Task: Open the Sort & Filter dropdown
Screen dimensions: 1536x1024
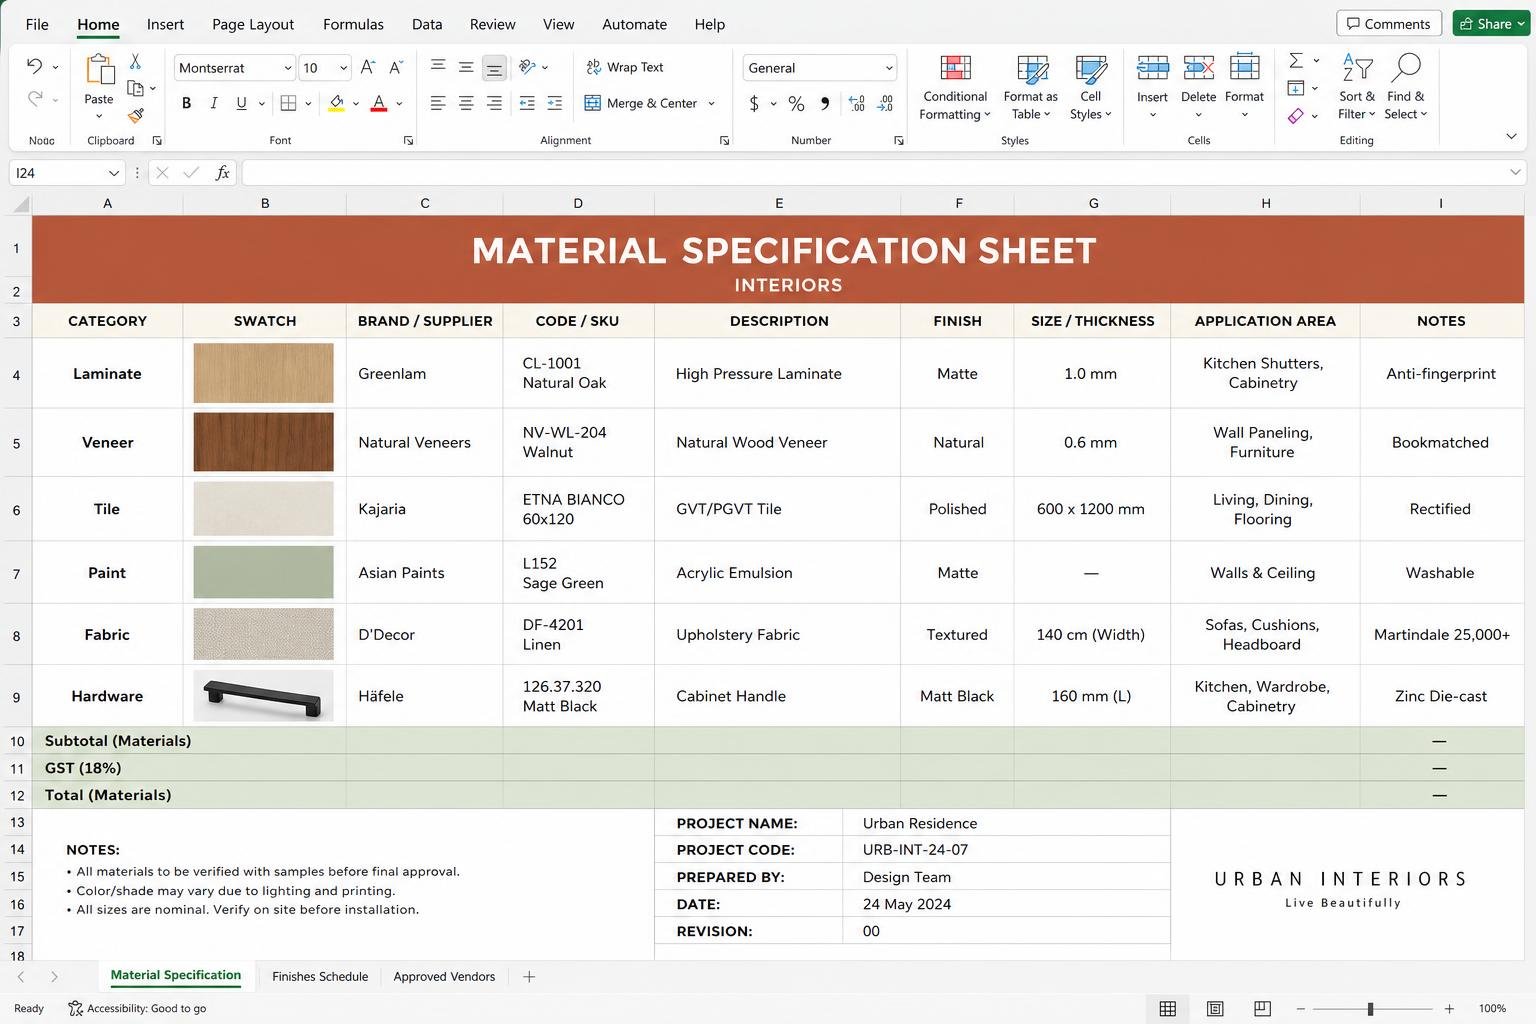Action: point(1357,87)
